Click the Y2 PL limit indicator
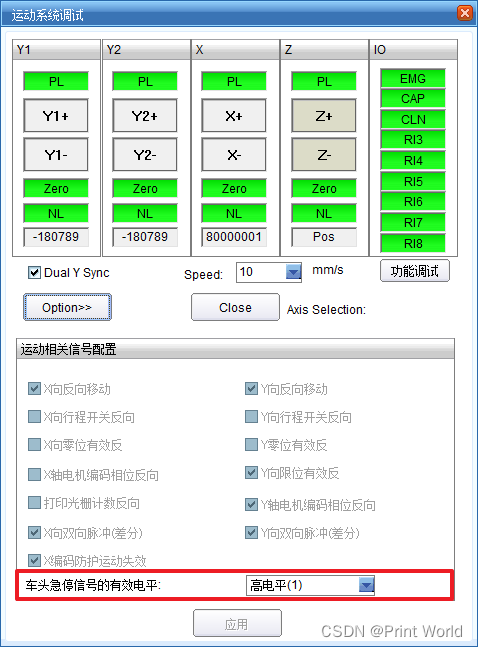The width and height of the screenshot is (478, 647). tap(145, 81)
